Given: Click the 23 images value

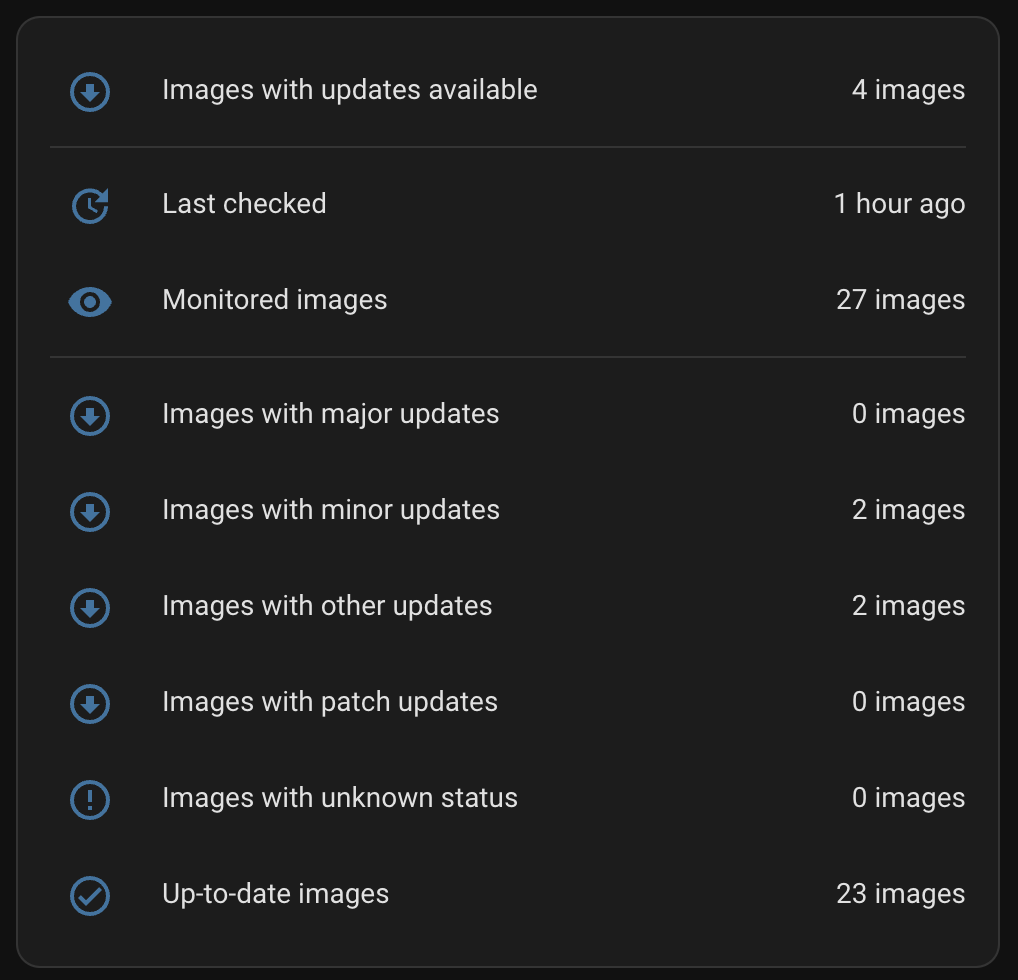Looking at the screenshot, I should [900, 894].
